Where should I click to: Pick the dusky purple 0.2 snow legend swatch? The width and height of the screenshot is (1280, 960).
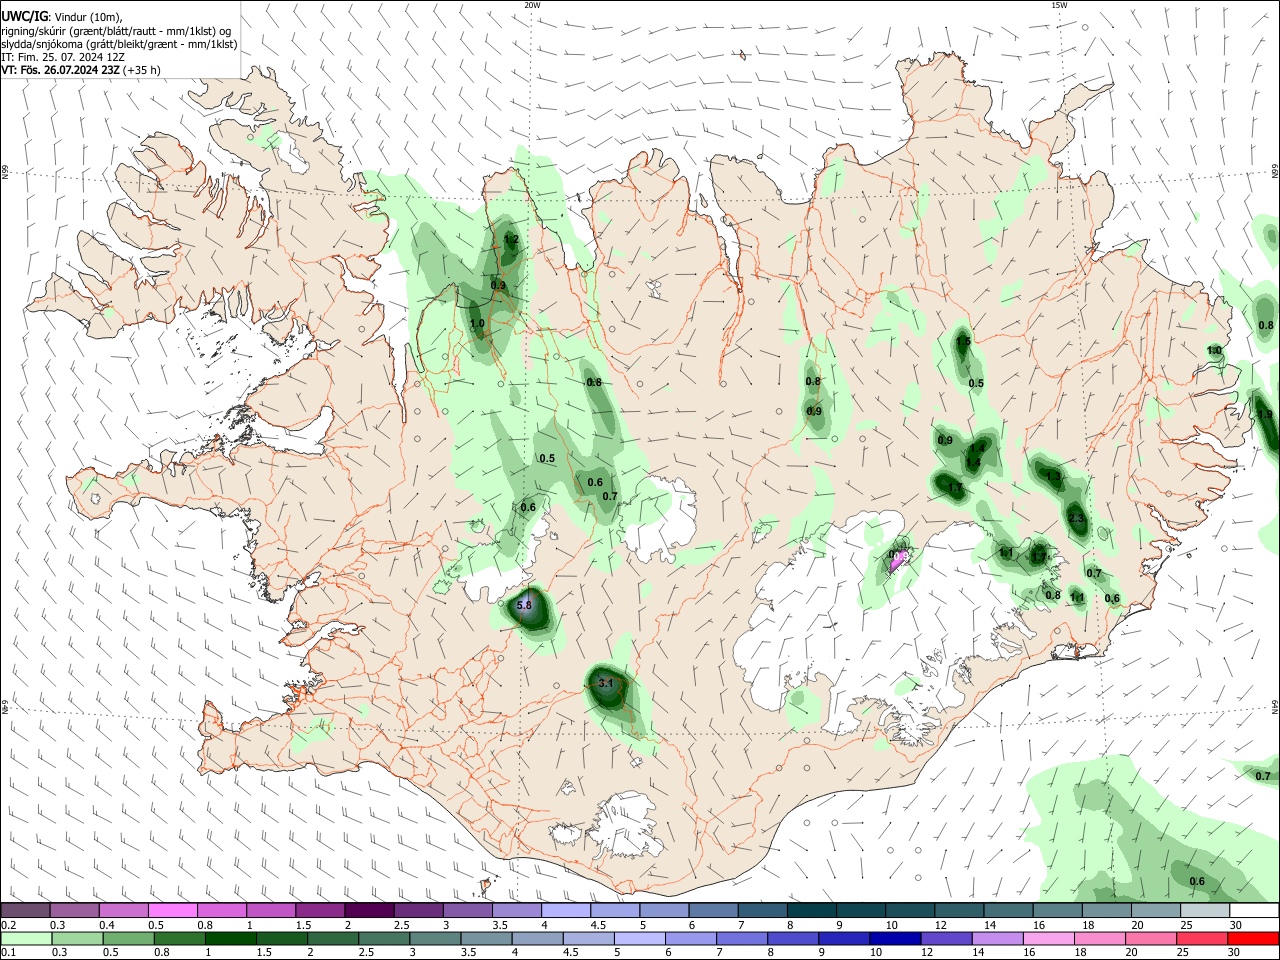click(25, 911)
